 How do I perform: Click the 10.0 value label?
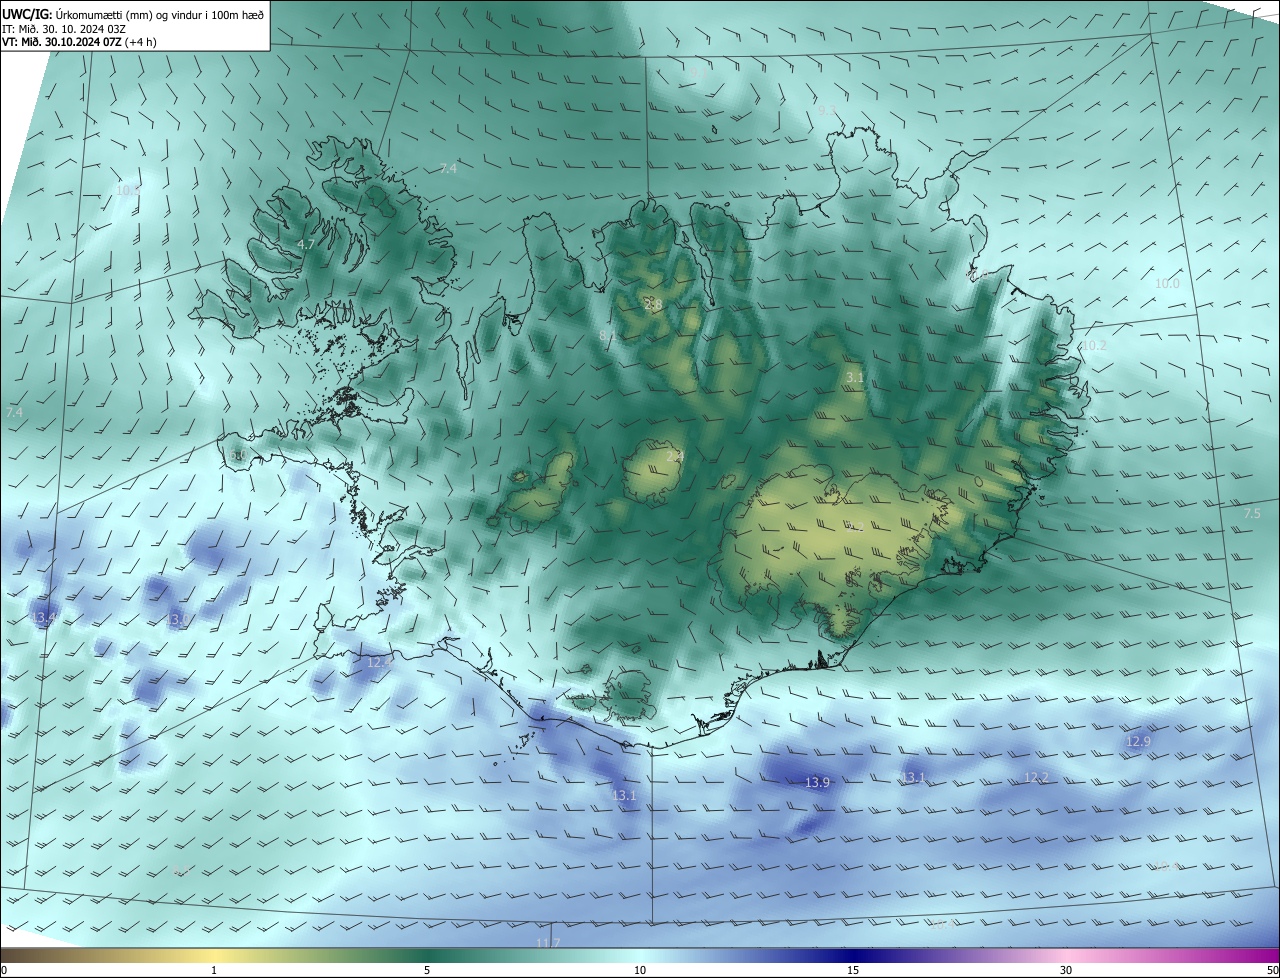pos(1167,284)
